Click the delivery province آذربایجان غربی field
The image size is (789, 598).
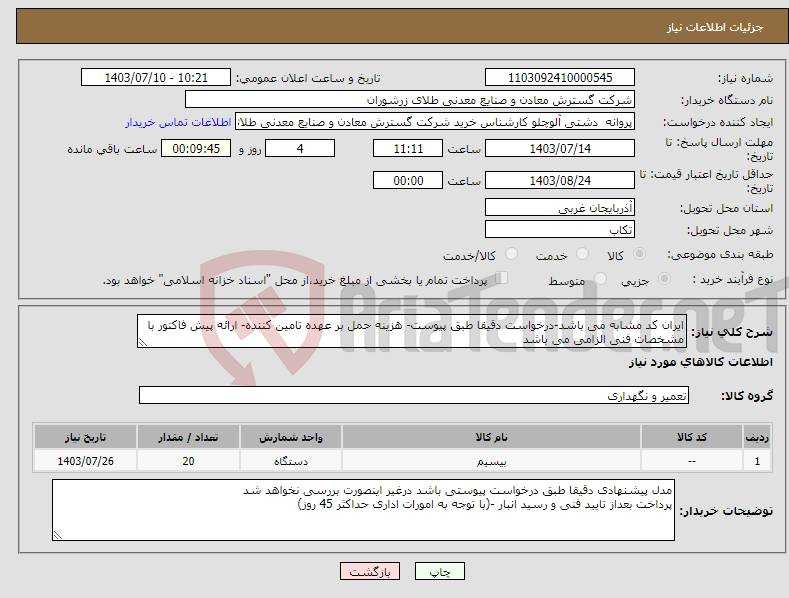(560, 207)
